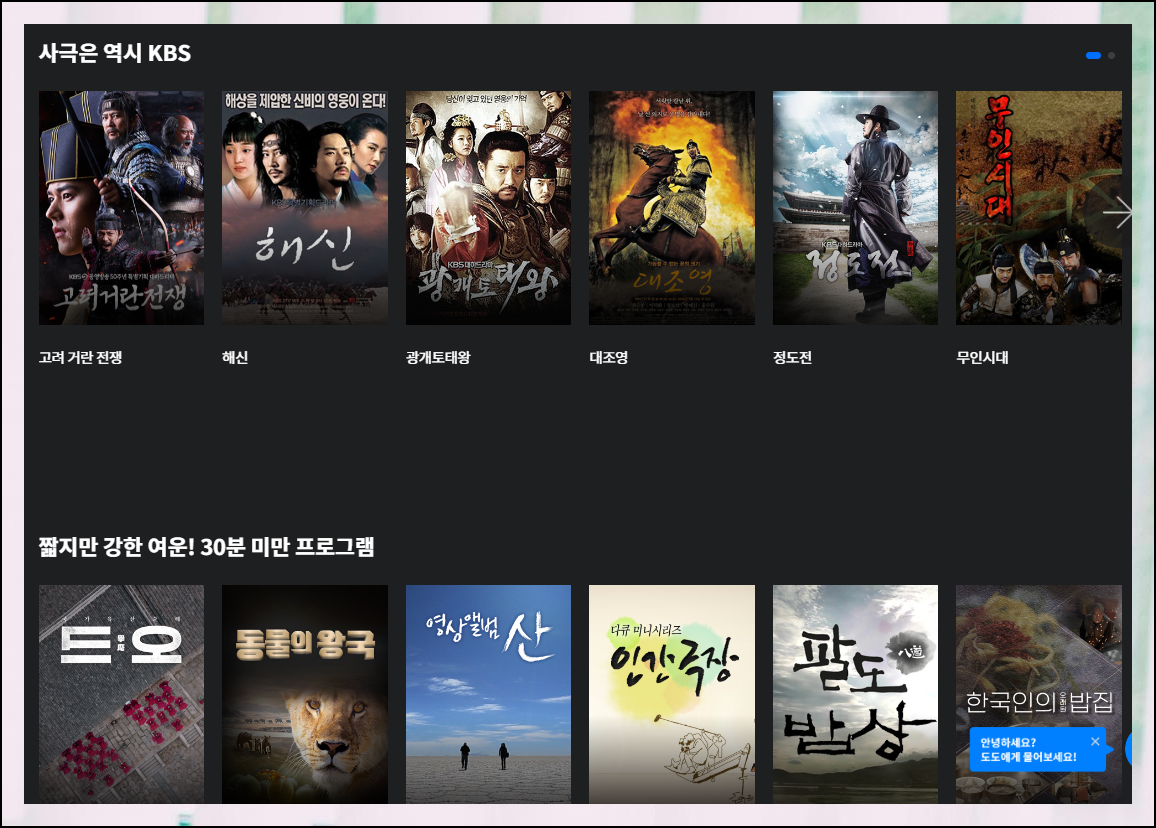Open the 해신 drama poster
This screenshot has width=1156, height=828.
coord(304,208)
